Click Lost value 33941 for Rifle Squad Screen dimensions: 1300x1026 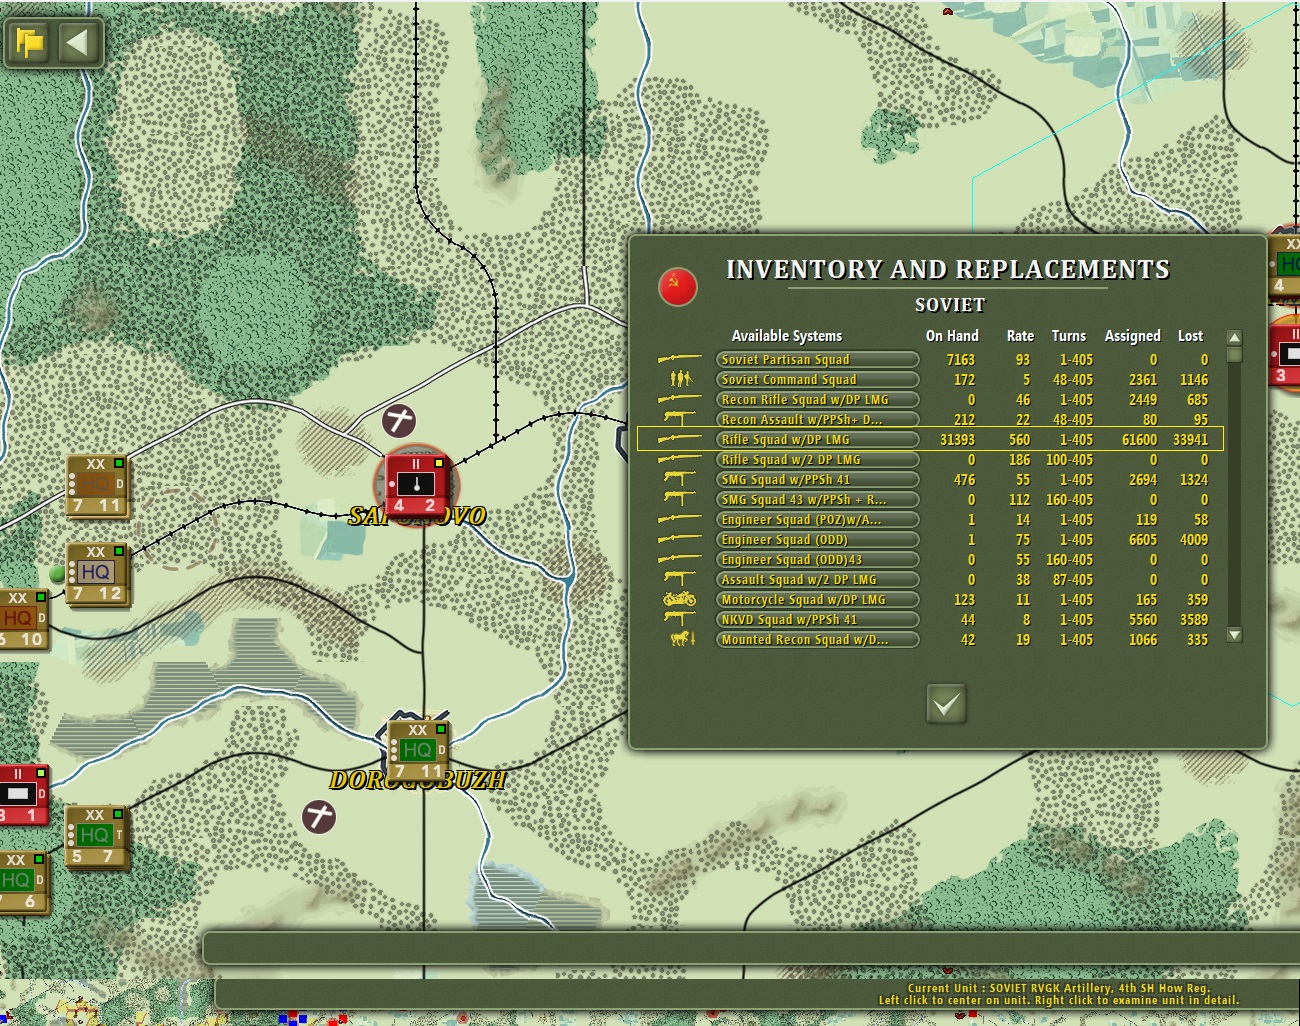click(x=1190, y=440)
